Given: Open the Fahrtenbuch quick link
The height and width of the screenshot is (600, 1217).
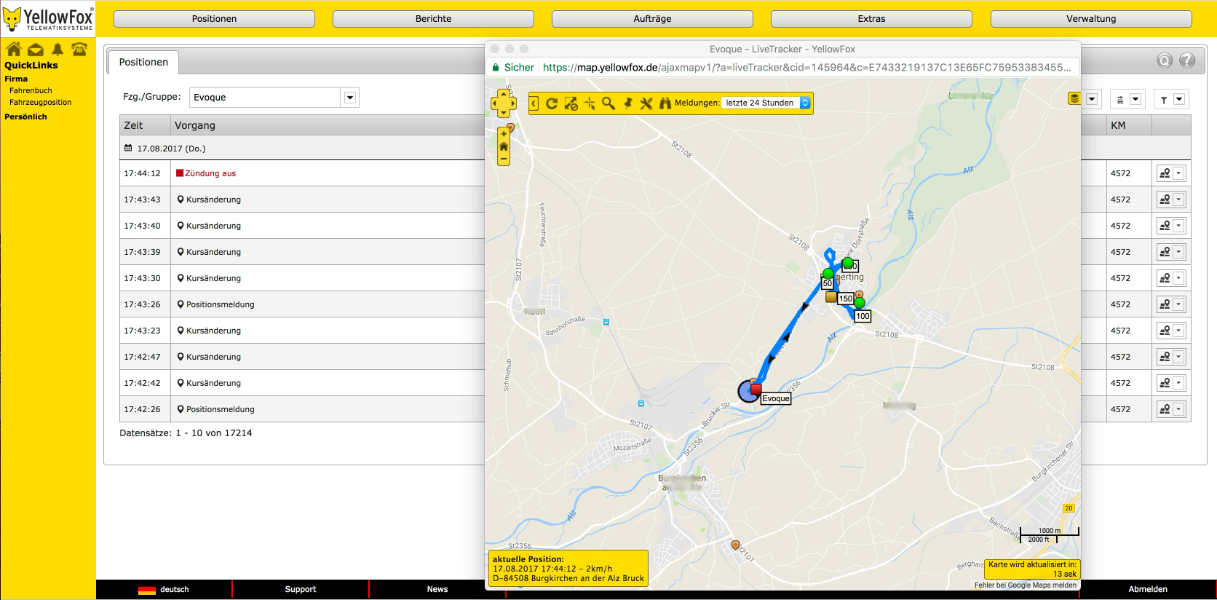Looking at the screenshot, I should [30, 90].
